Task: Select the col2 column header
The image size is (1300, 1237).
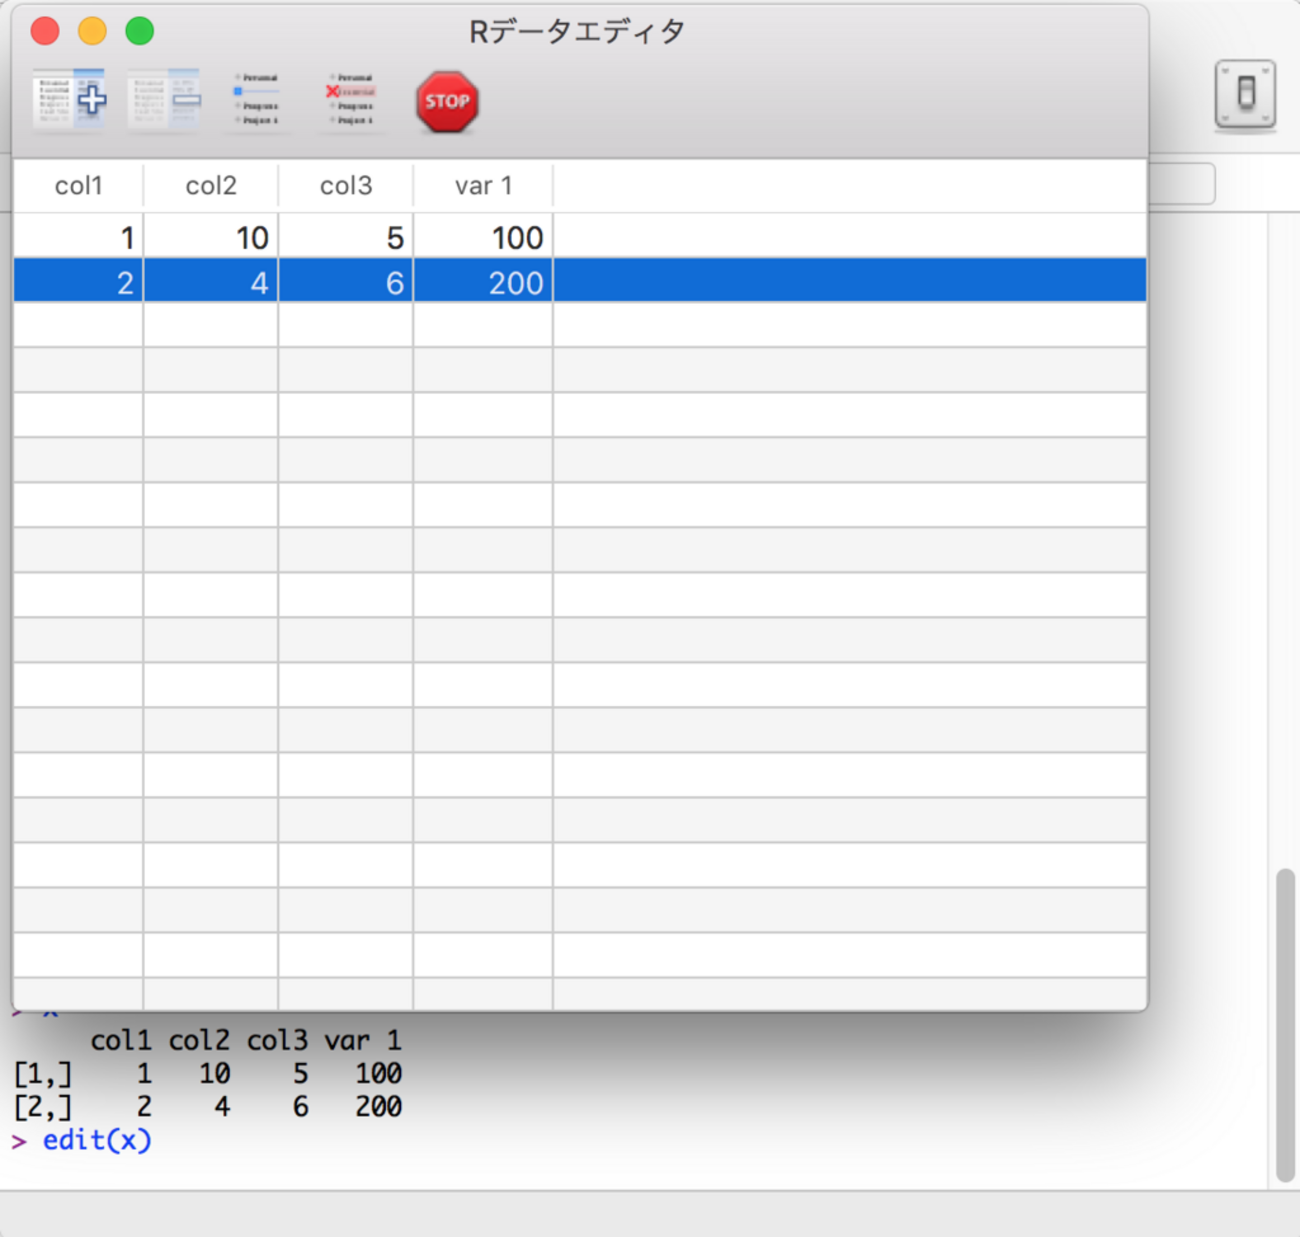Action: click(x=211, y=186)
